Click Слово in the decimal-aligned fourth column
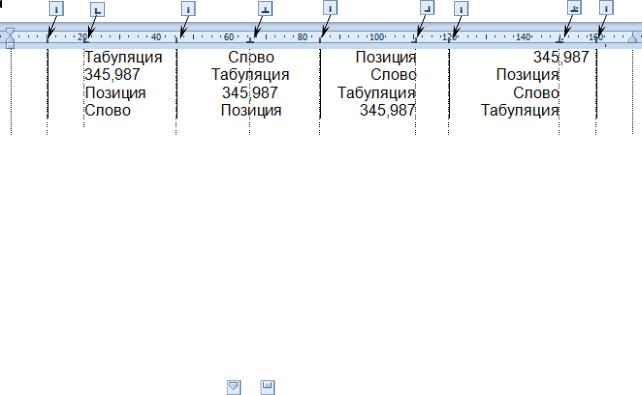The height and width of the screenshot is (395, 642). [x=536, y=93]
